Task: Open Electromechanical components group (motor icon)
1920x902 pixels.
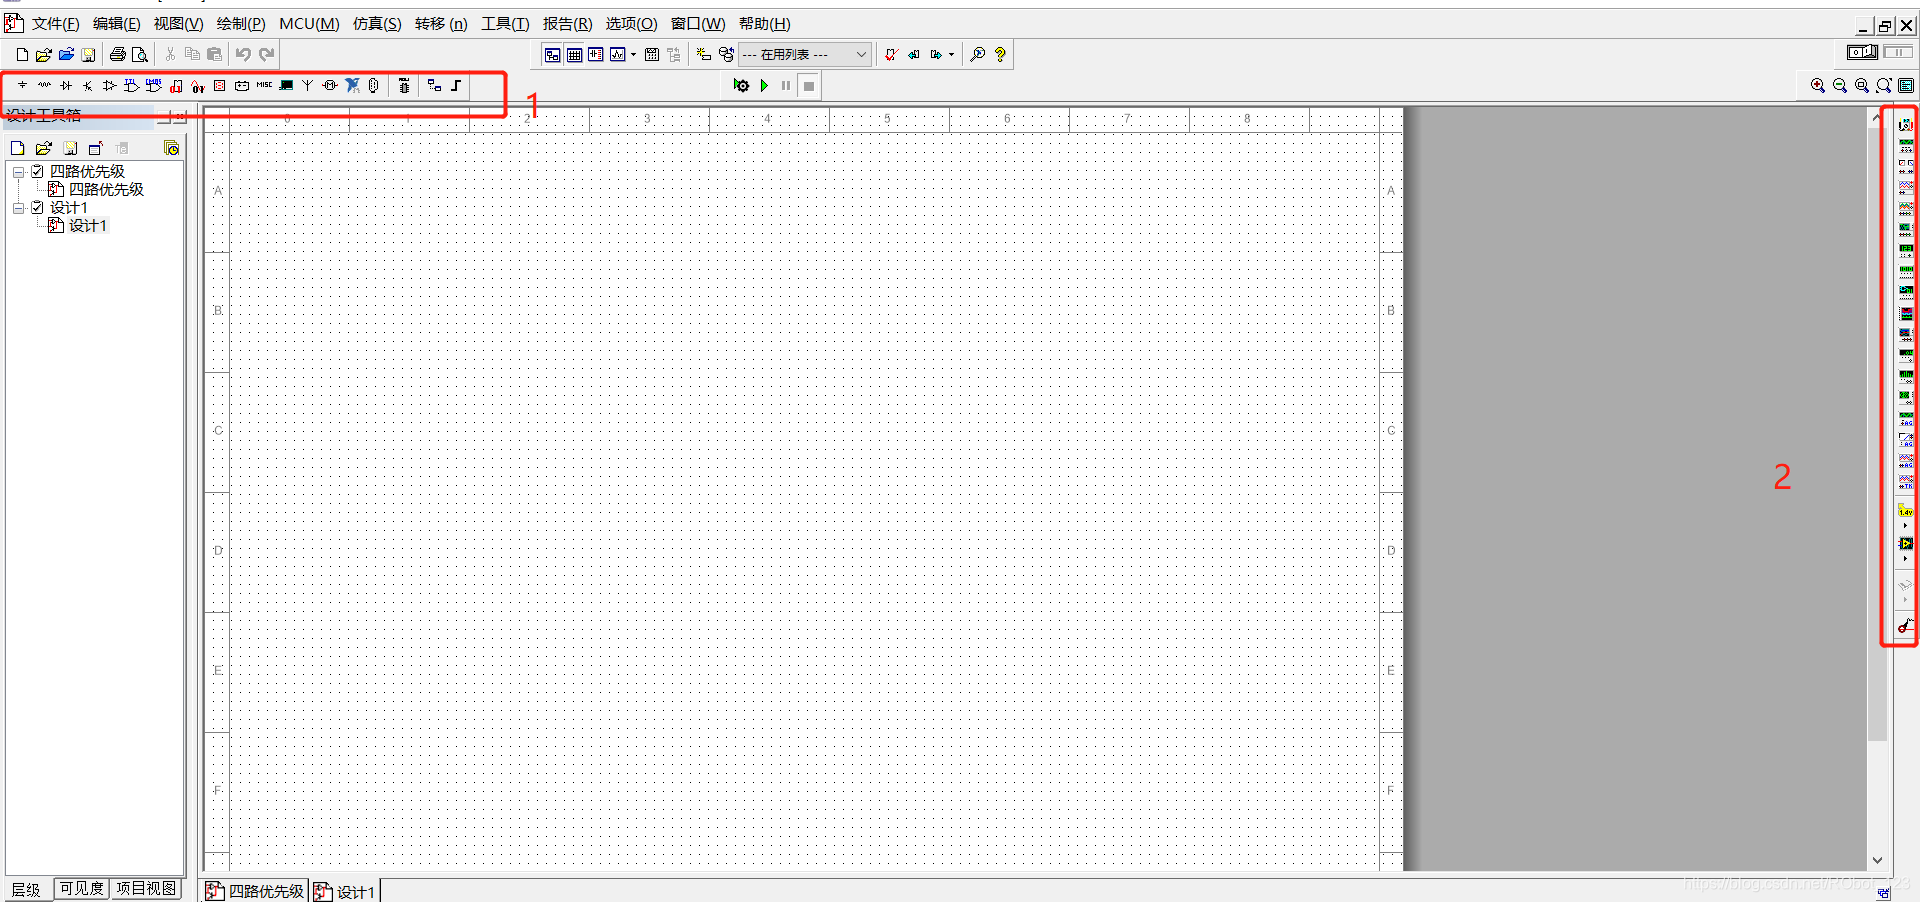Action: pos(330,86)
